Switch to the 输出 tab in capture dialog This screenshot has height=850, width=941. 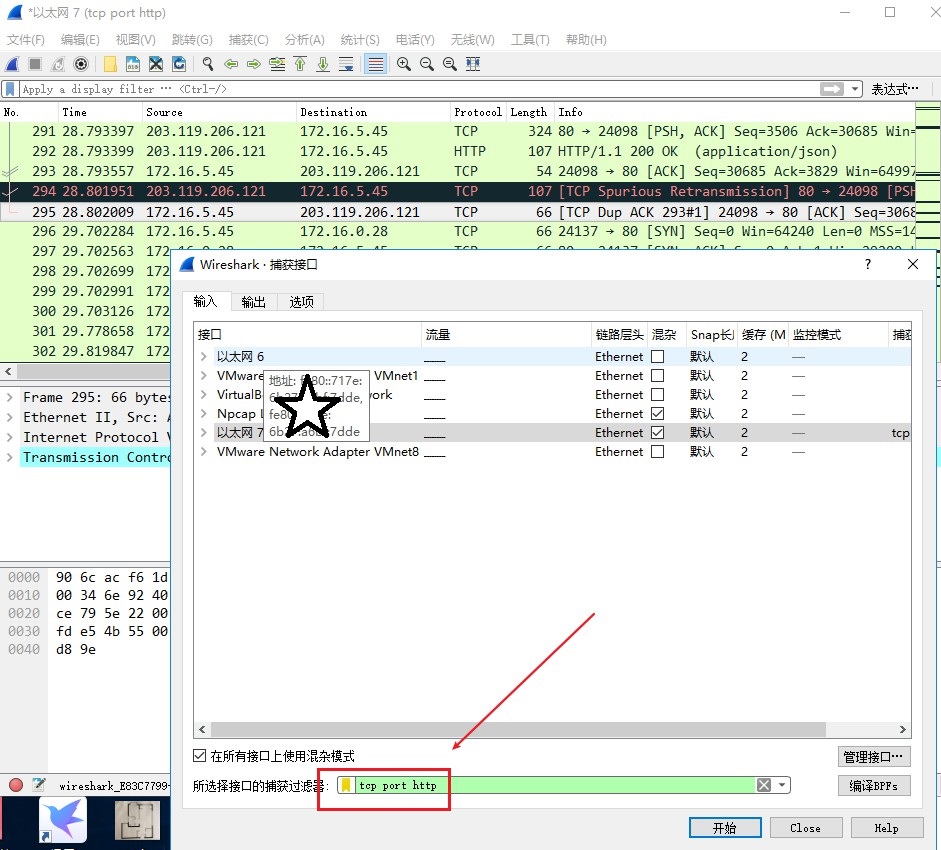(253, 302)
